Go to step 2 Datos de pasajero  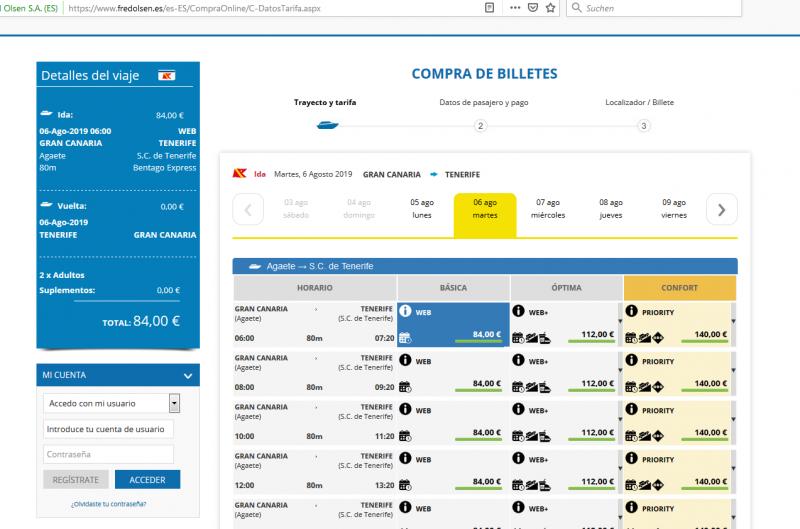[x=480, y=125]
